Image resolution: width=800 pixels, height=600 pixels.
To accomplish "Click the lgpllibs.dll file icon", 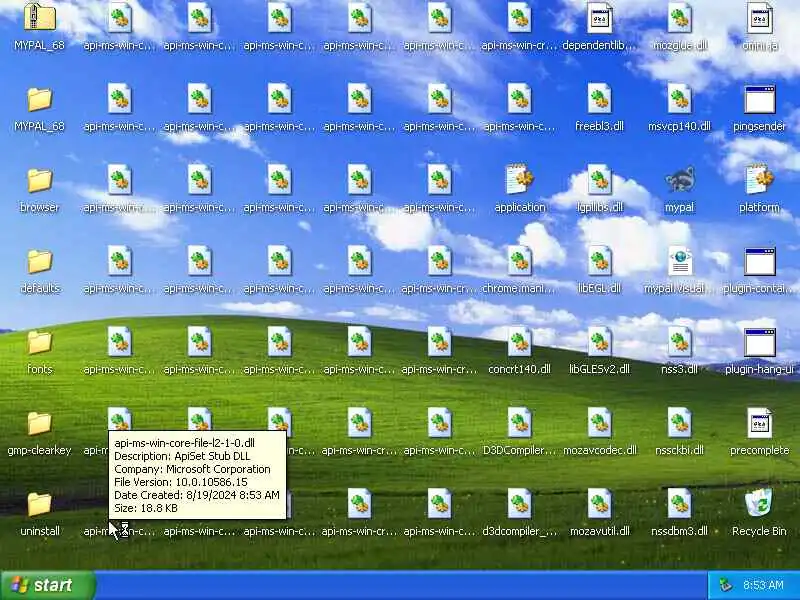I will click(x=599, y=180).
